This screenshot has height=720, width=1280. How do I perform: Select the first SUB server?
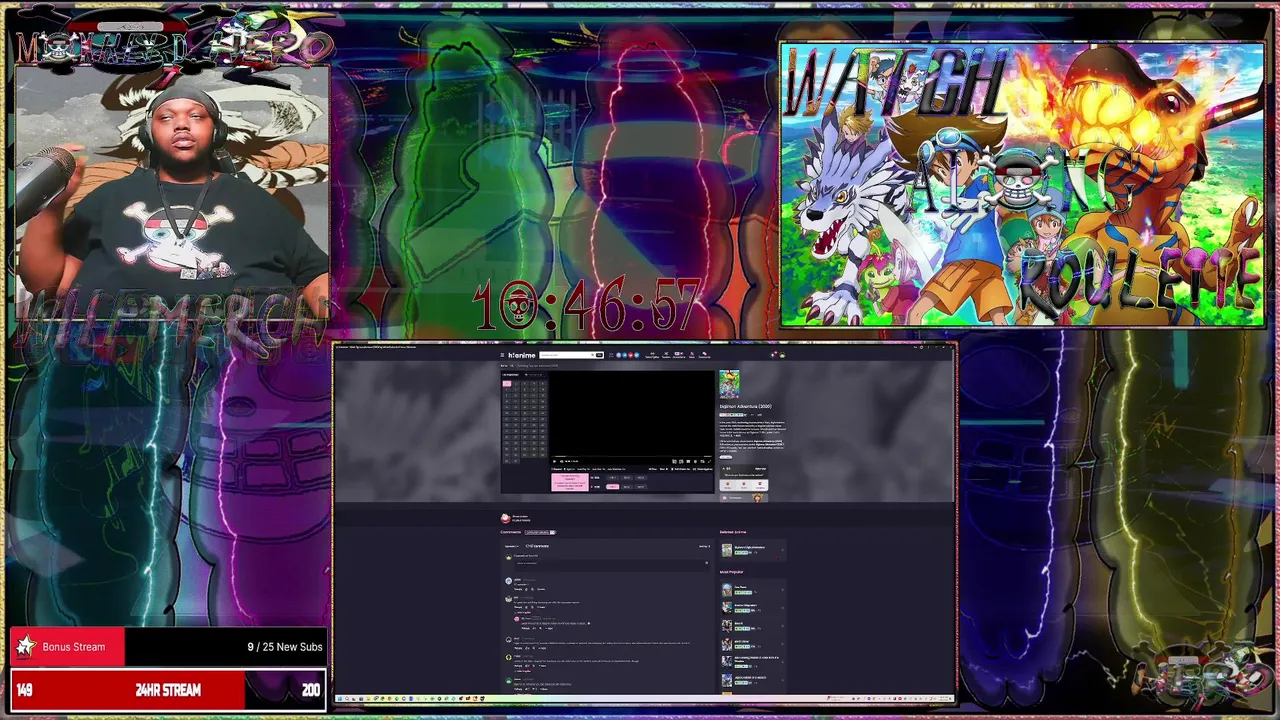coord(613,478)
